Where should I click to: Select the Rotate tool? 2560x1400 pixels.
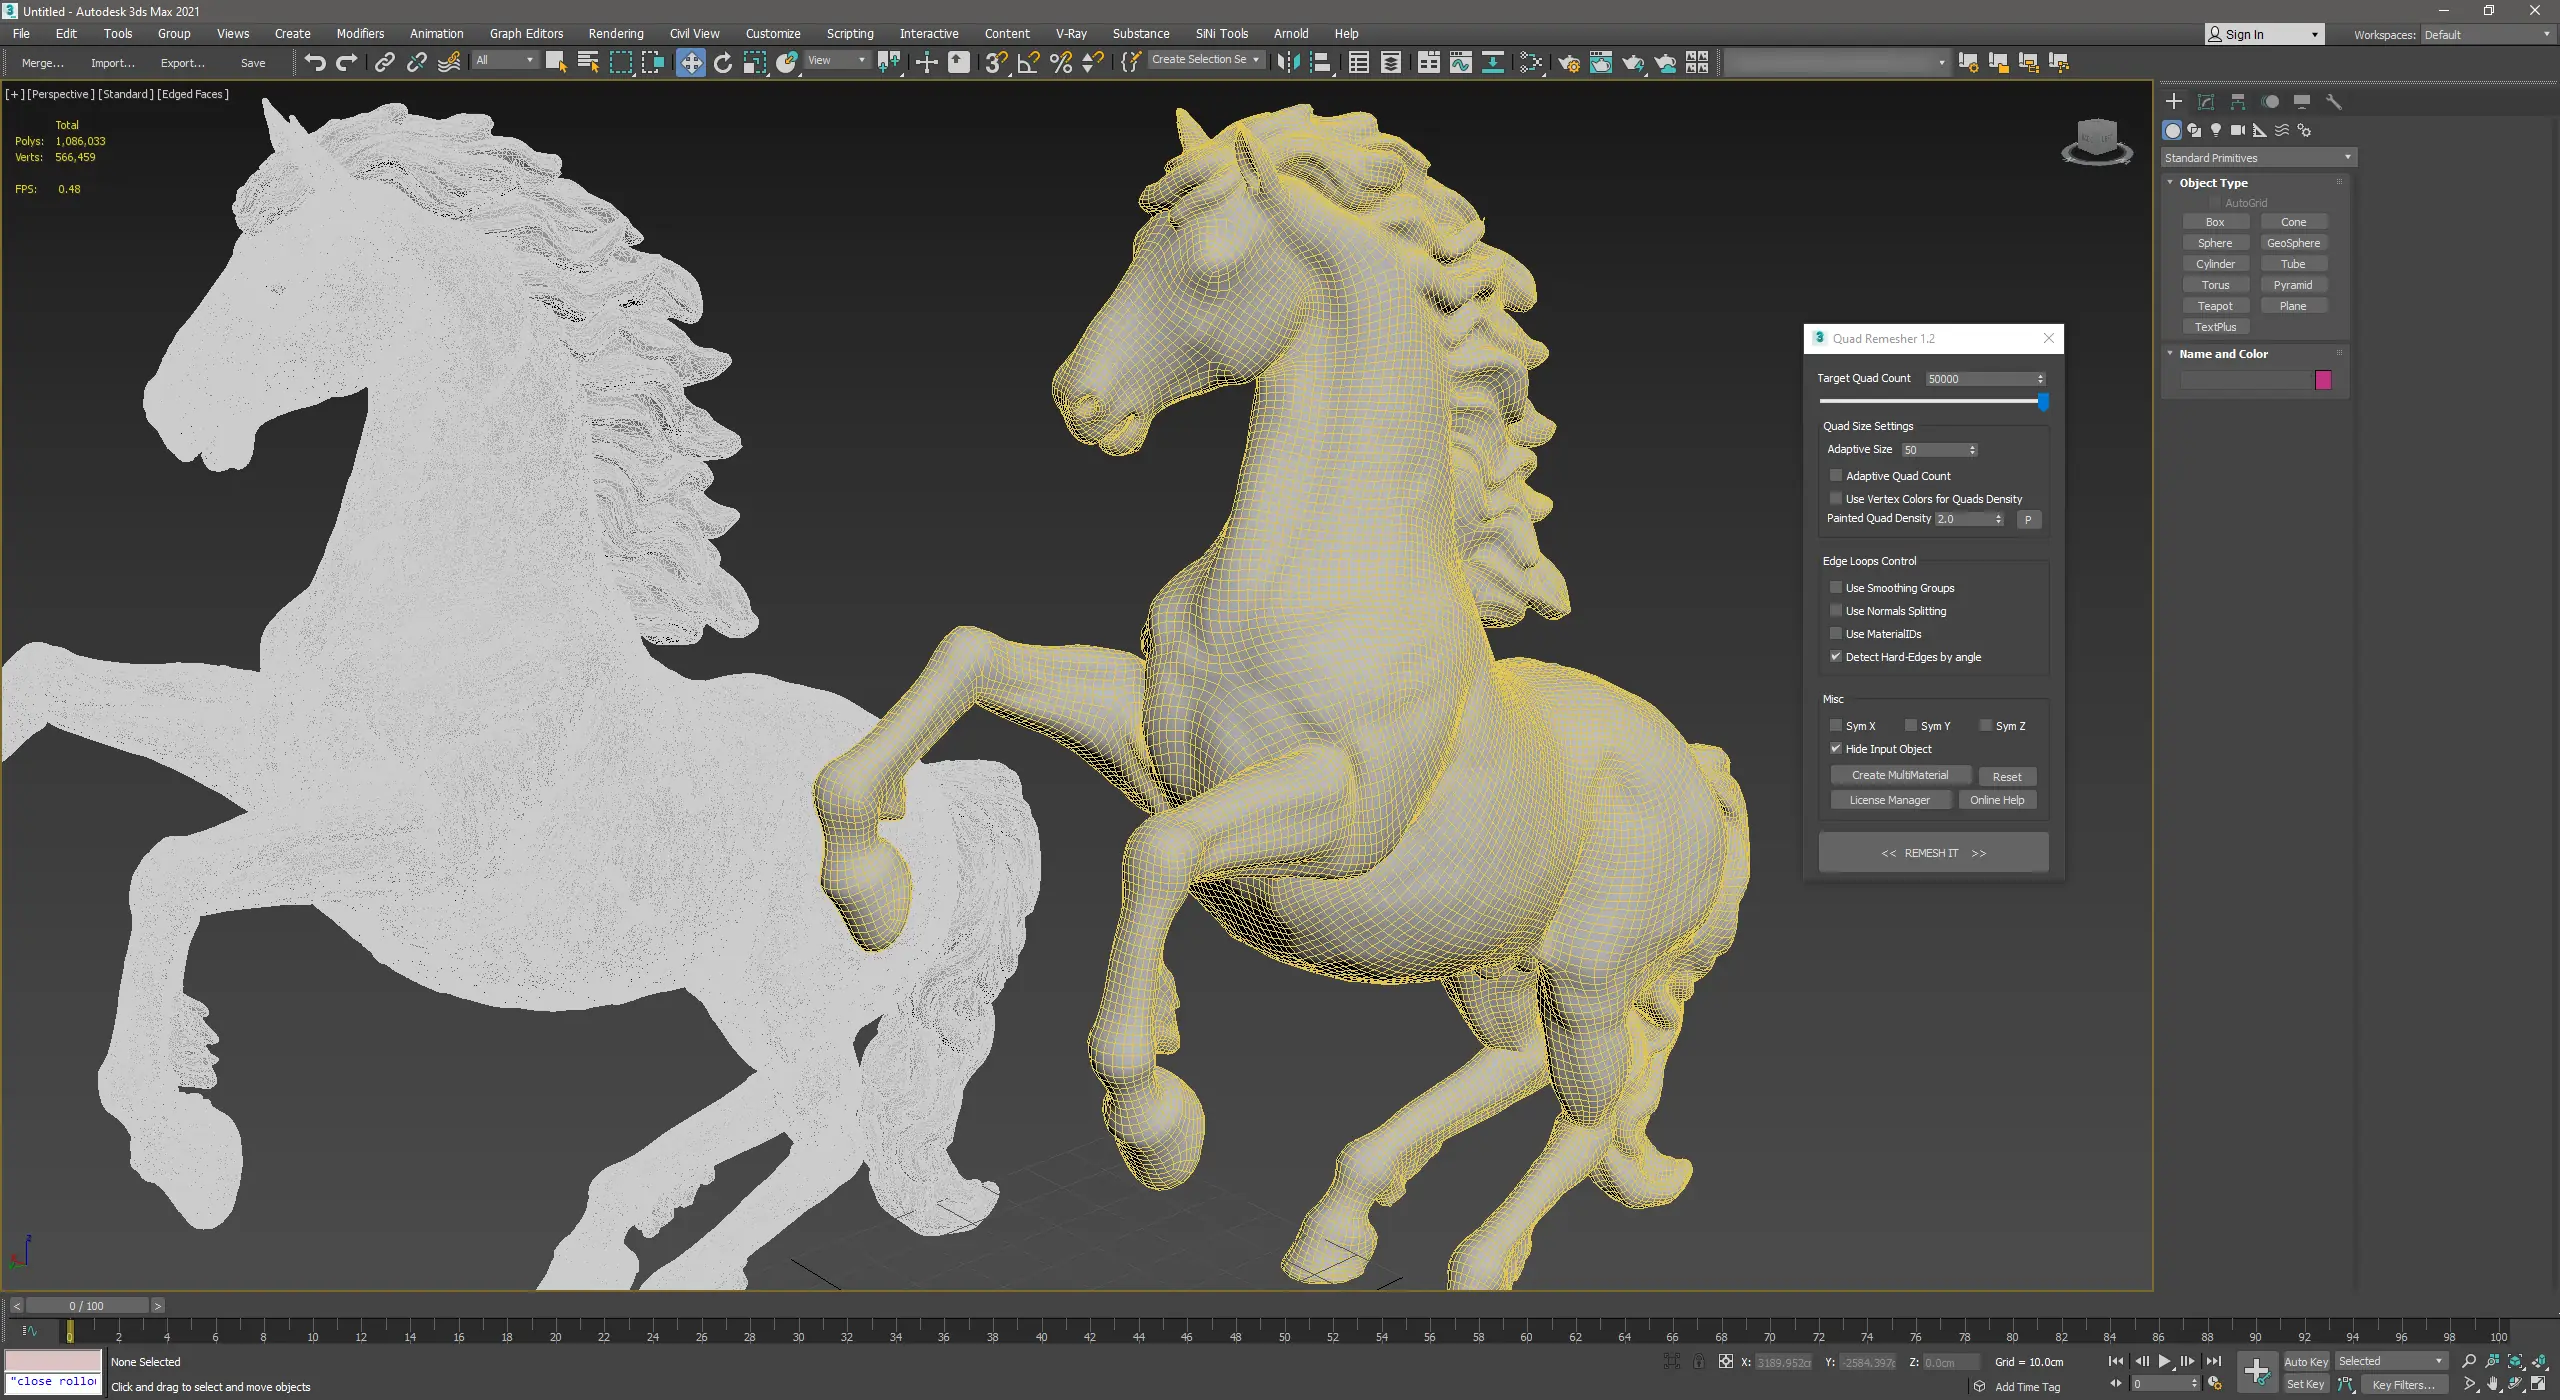tap(723, 62)
